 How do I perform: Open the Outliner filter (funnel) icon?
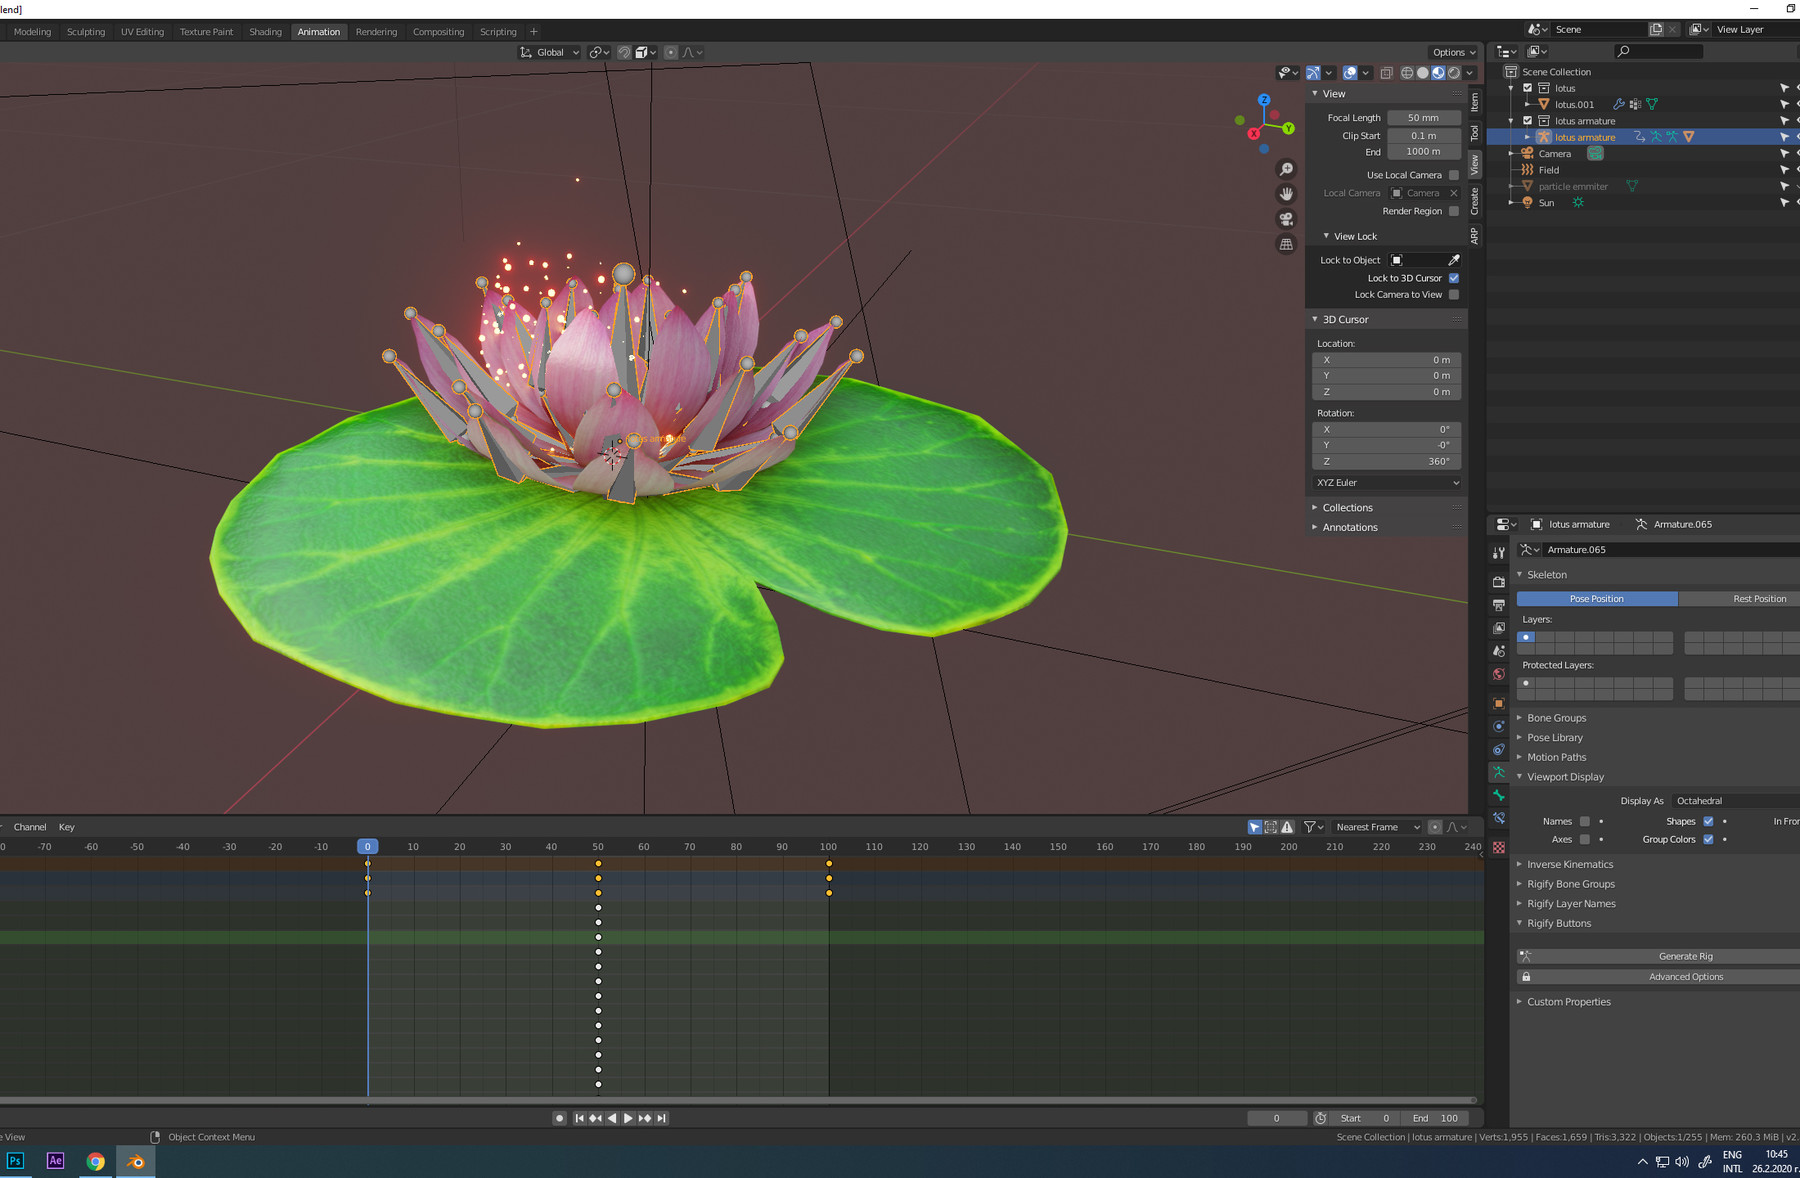point(1793,51)
